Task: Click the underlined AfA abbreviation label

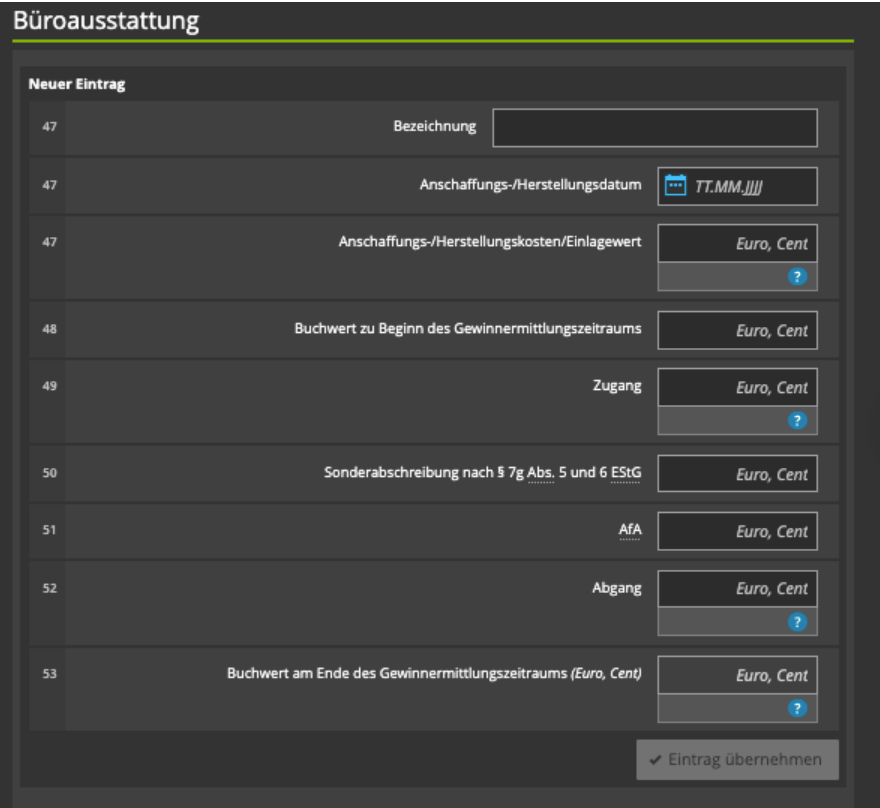Action: point(629,531)
